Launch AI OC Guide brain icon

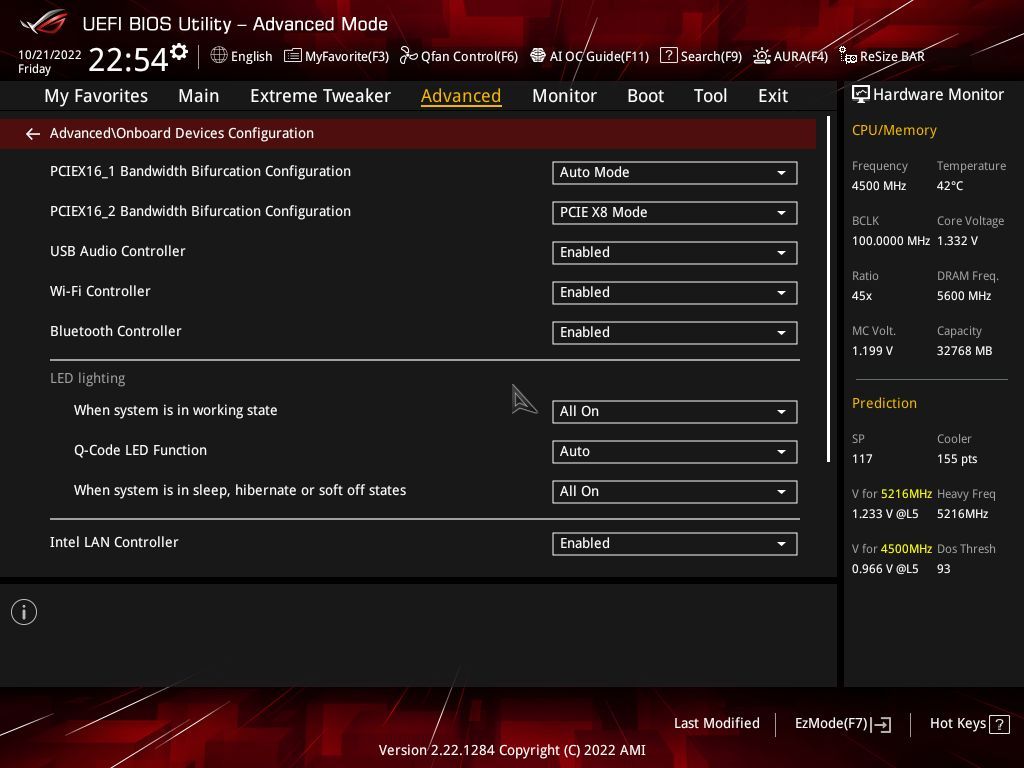538,56
